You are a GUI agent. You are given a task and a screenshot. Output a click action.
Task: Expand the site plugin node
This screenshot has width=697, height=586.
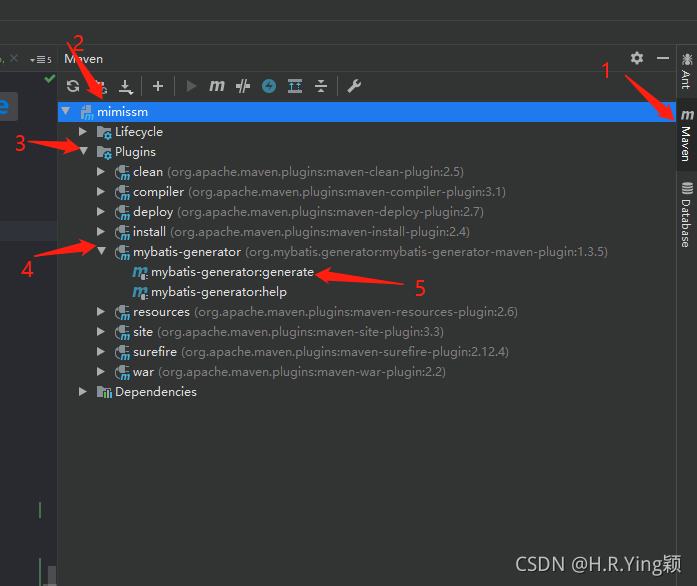(101, 331)
